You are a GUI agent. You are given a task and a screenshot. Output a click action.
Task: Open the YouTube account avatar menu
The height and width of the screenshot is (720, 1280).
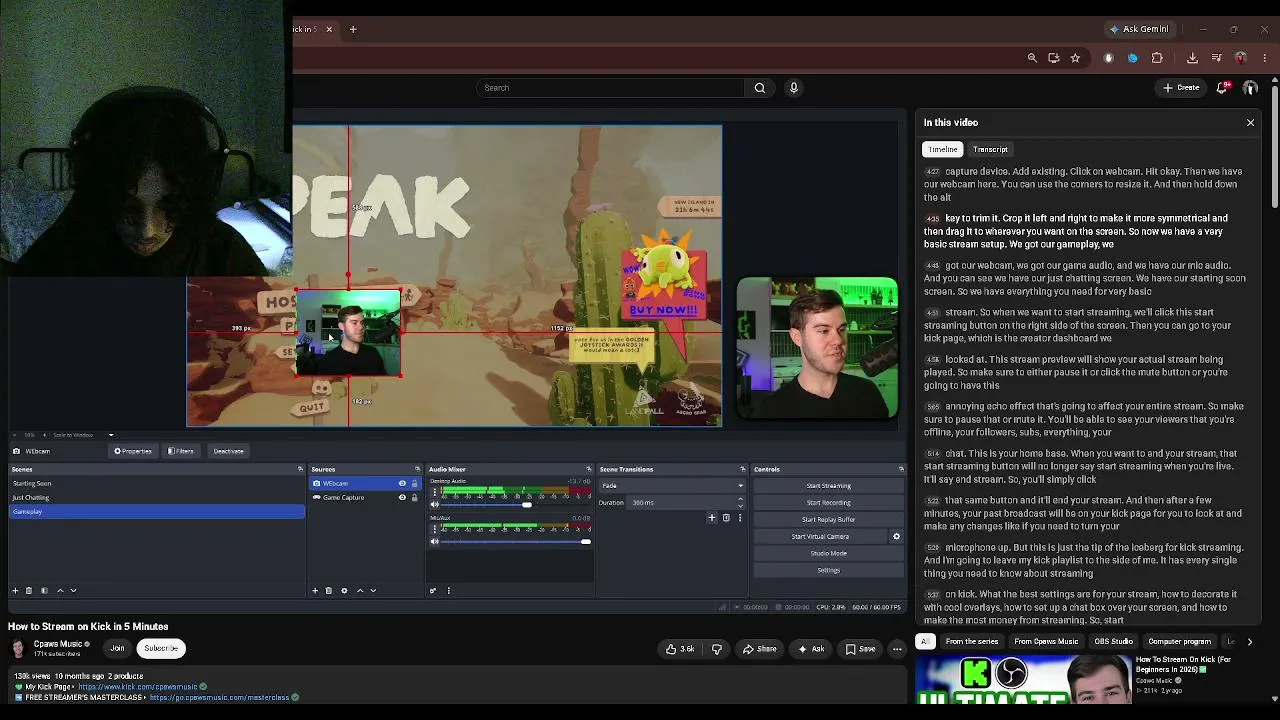point(1250,88)
